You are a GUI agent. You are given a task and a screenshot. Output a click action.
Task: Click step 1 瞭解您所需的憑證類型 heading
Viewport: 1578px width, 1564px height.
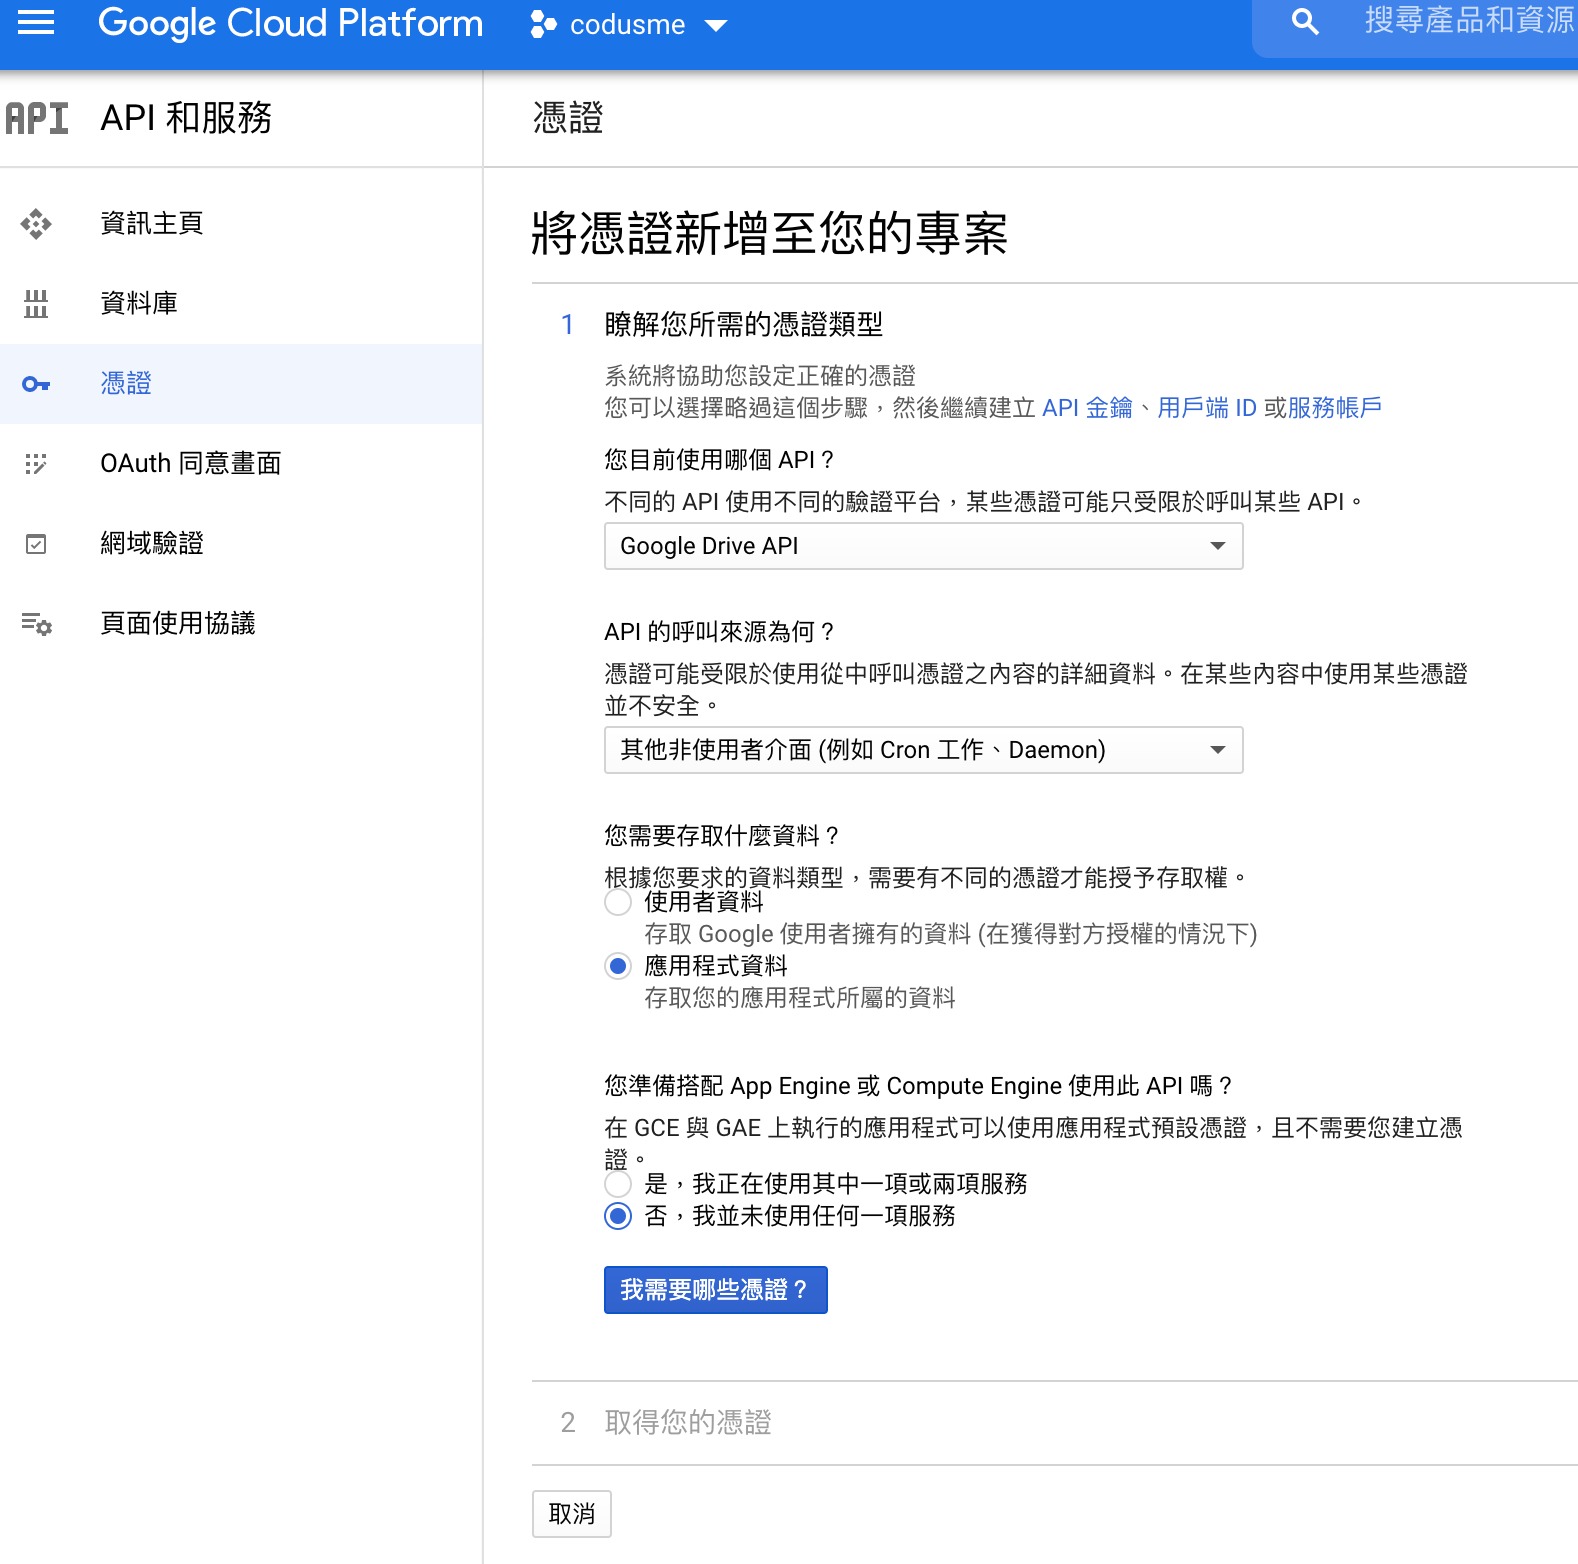(744, 324)
